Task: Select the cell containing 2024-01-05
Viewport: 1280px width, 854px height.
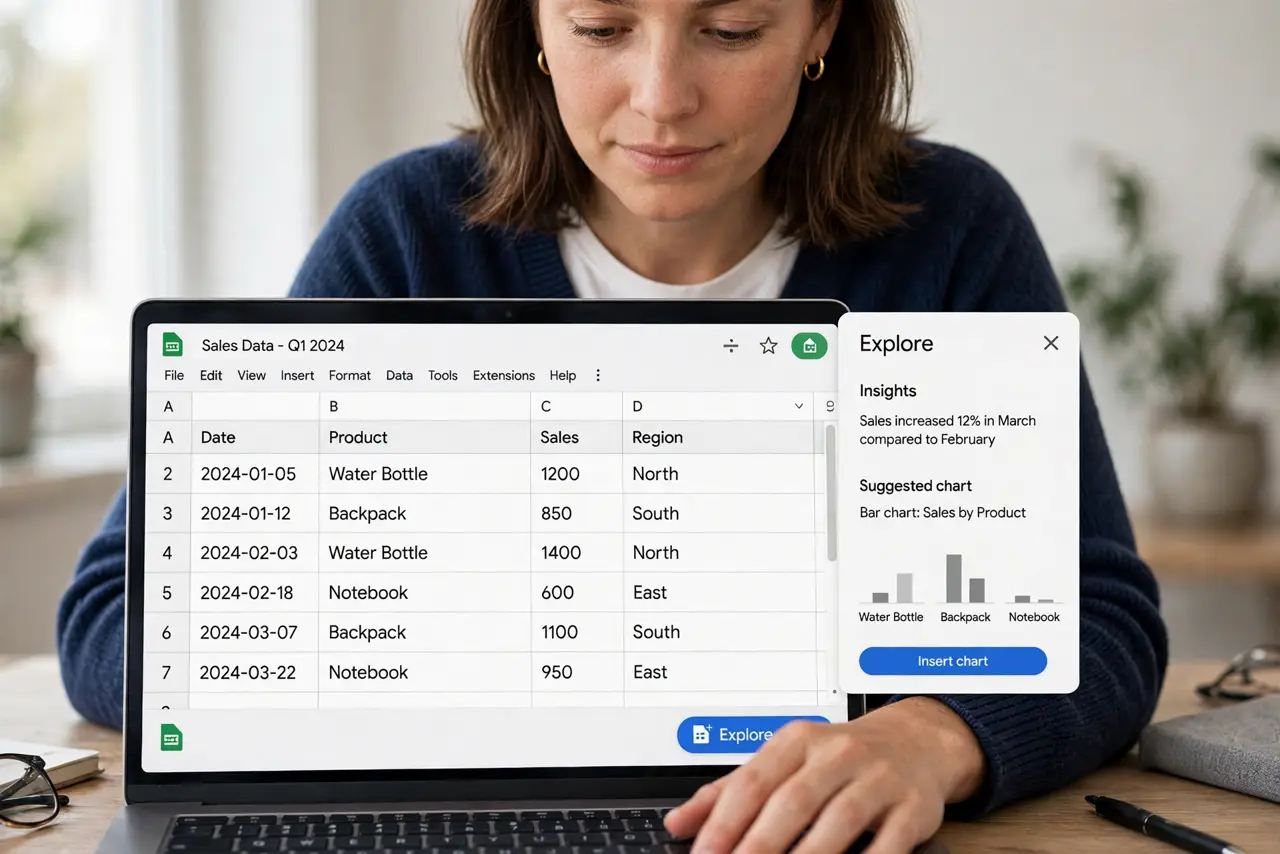Action: (255, 474)
